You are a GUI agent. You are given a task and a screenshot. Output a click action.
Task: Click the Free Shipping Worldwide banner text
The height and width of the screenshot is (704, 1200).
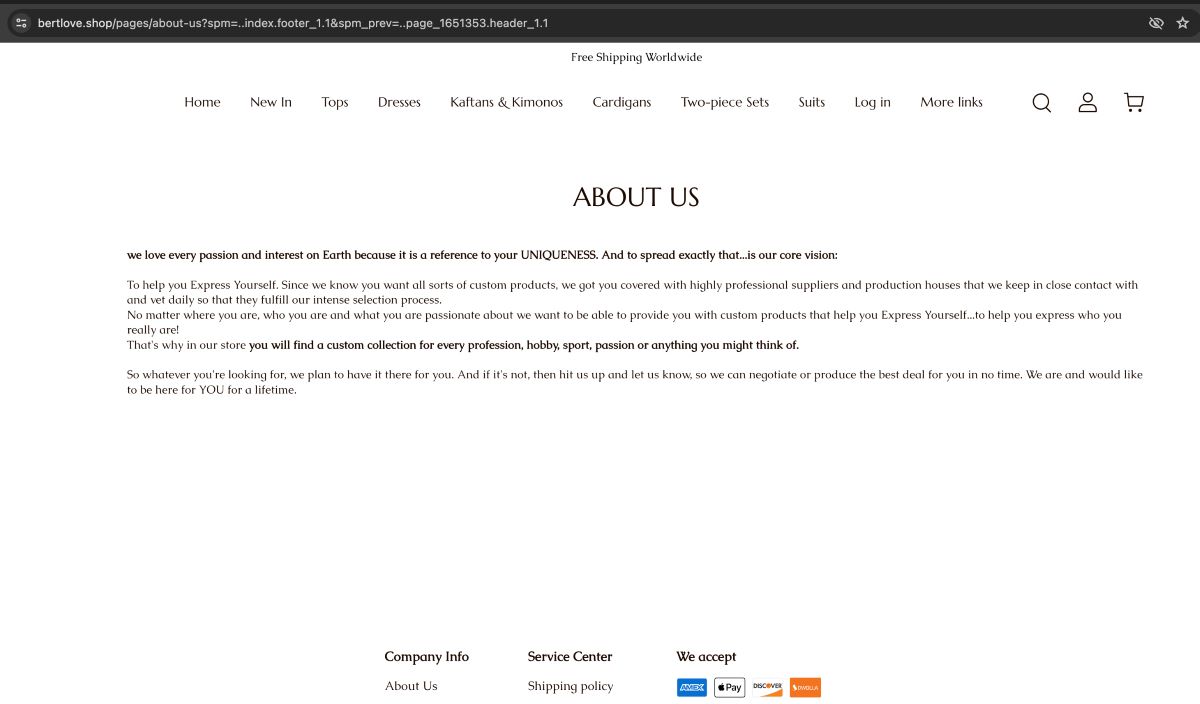point(636,57)
